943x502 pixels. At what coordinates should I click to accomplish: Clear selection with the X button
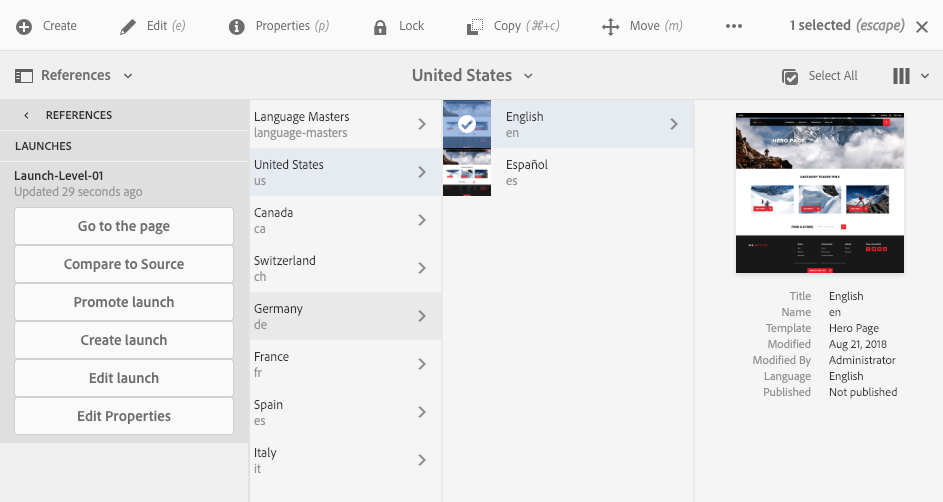[922, 26]
